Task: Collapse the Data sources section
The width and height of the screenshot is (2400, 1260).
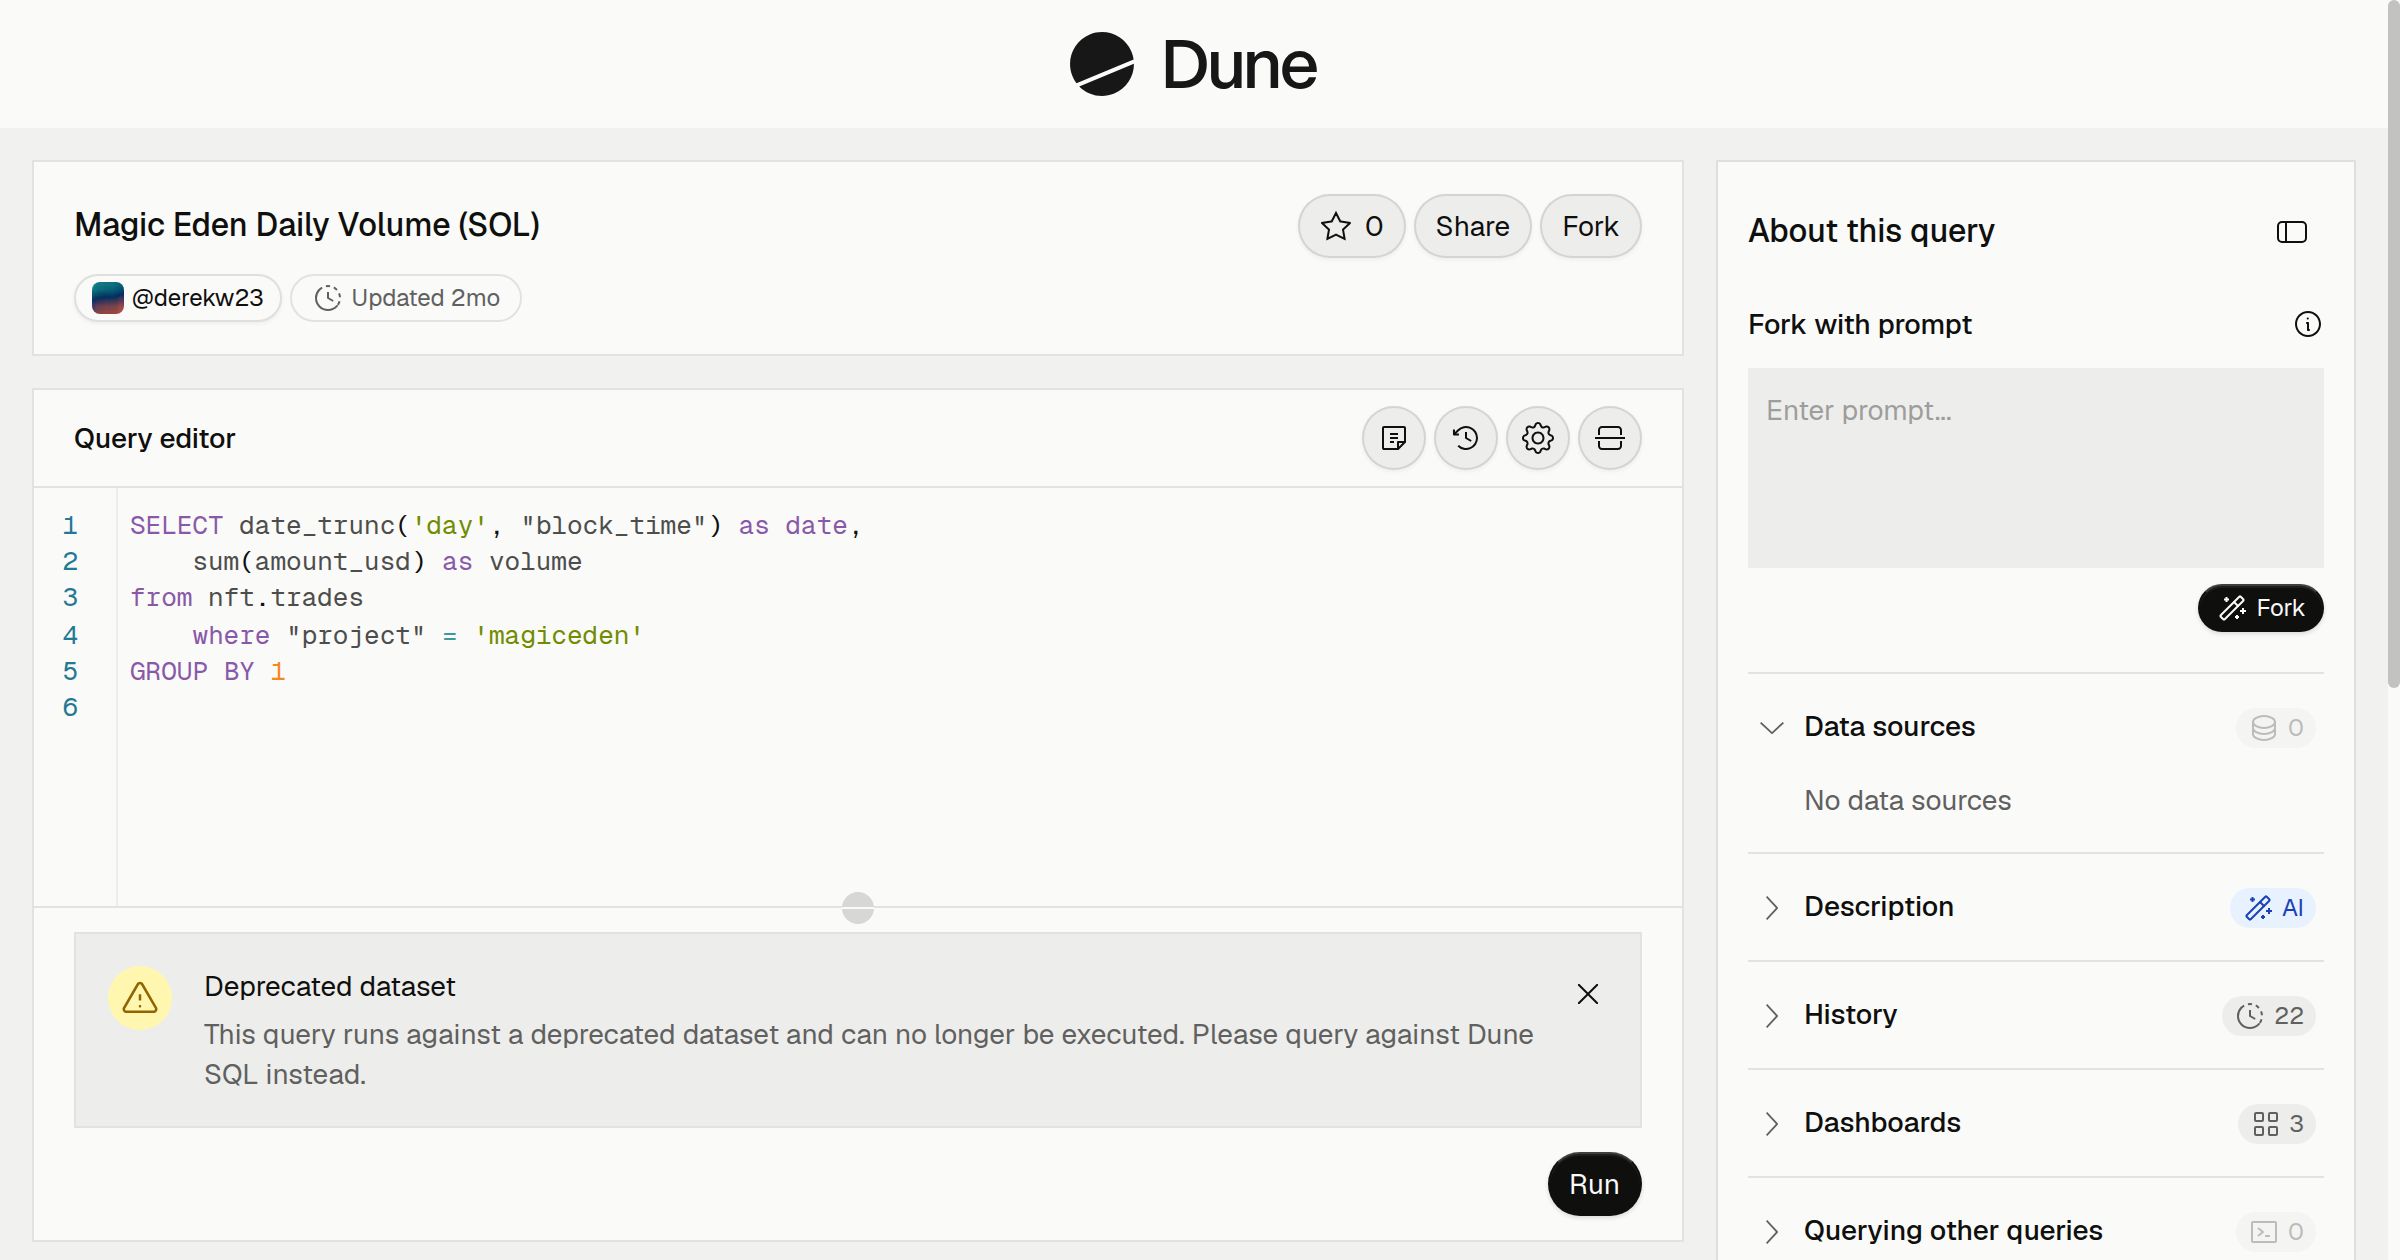Action: 1771,728
